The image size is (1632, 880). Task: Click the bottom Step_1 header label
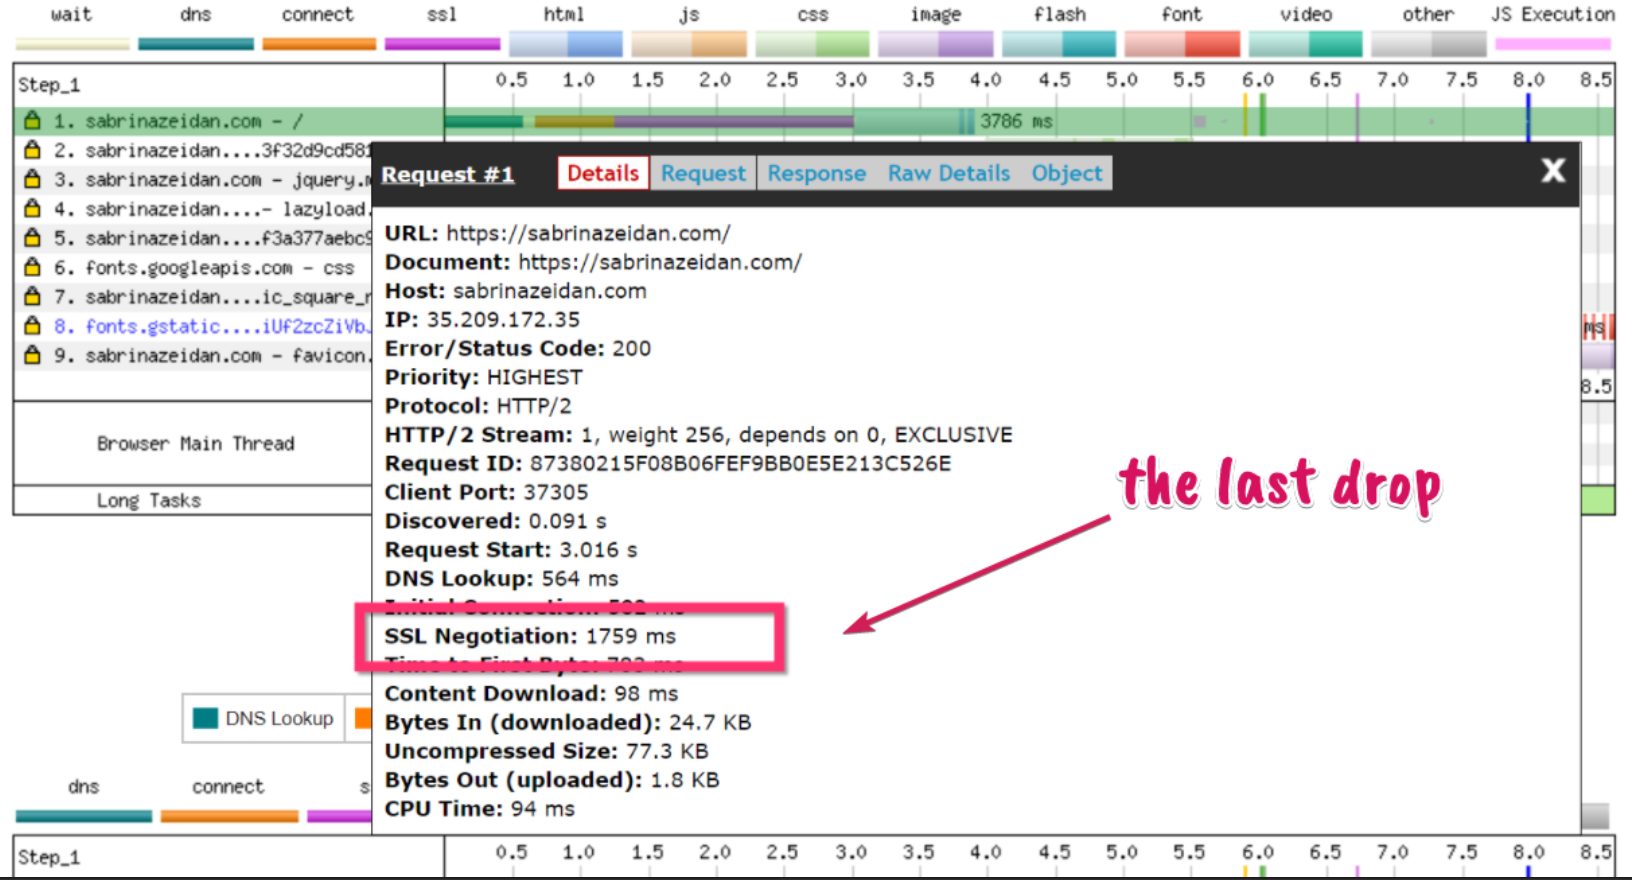click(49, 857)
